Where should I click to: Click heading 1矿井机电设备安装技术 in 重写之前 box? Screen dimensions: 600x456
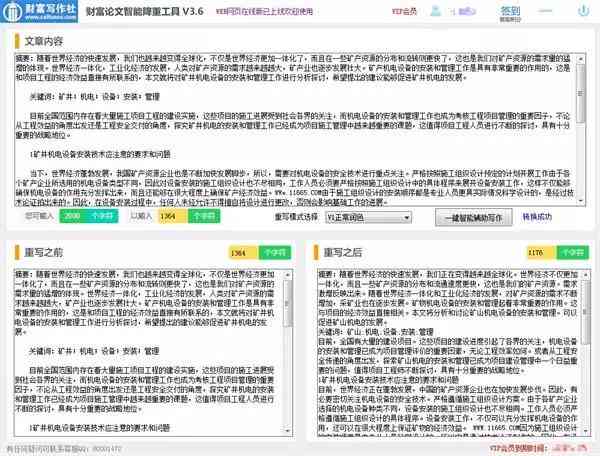(x=99, y=427)
